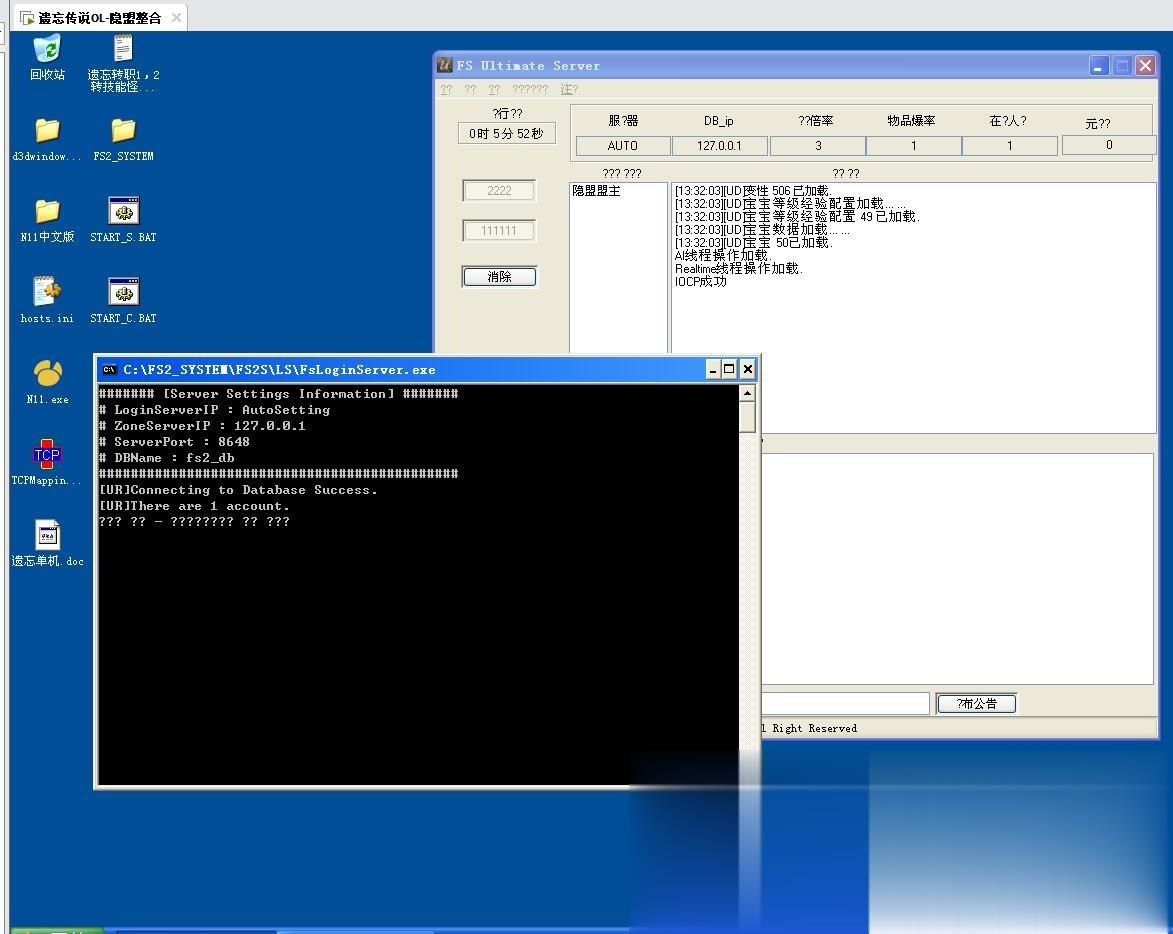Click the 物品爆率 drop rate value 1
This screenshot has width=1173, height=934.
[913, 145]
